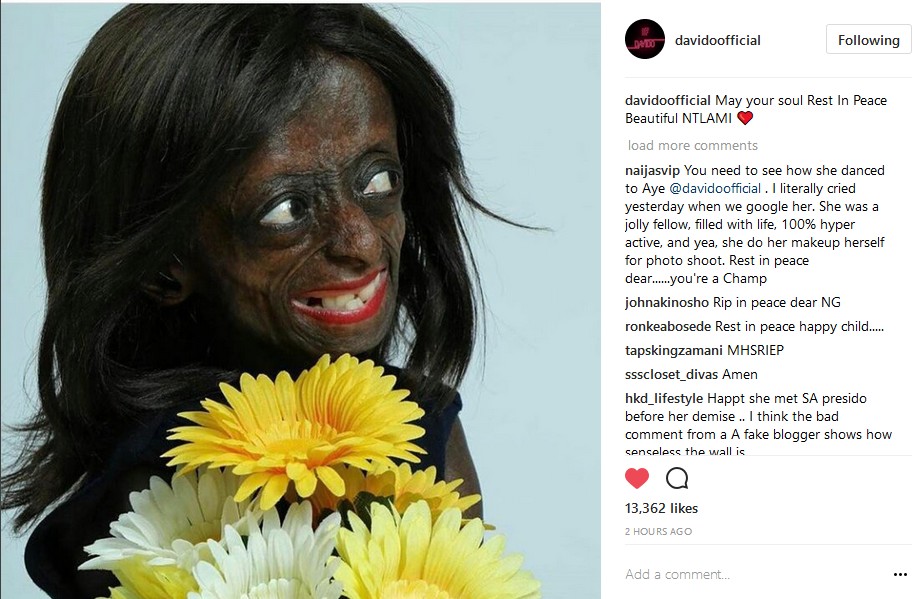Click the 2 HOURS AGO timestamp
The image size is (914, 599).
point(658,531)
